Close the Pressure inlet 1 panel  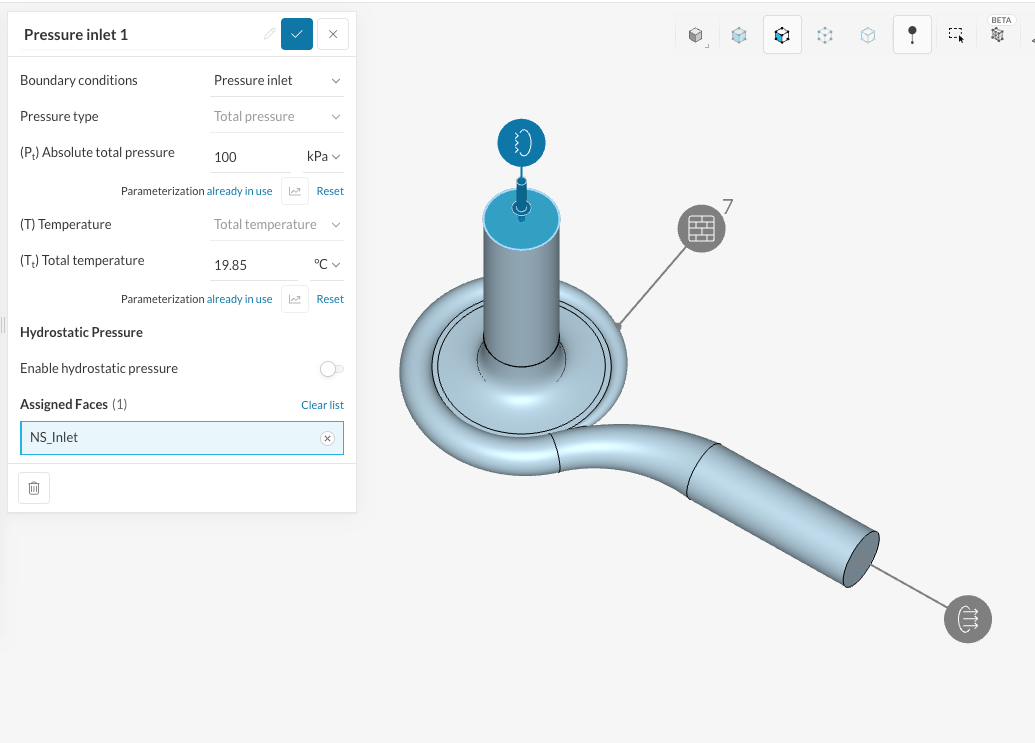click(333, 34)
